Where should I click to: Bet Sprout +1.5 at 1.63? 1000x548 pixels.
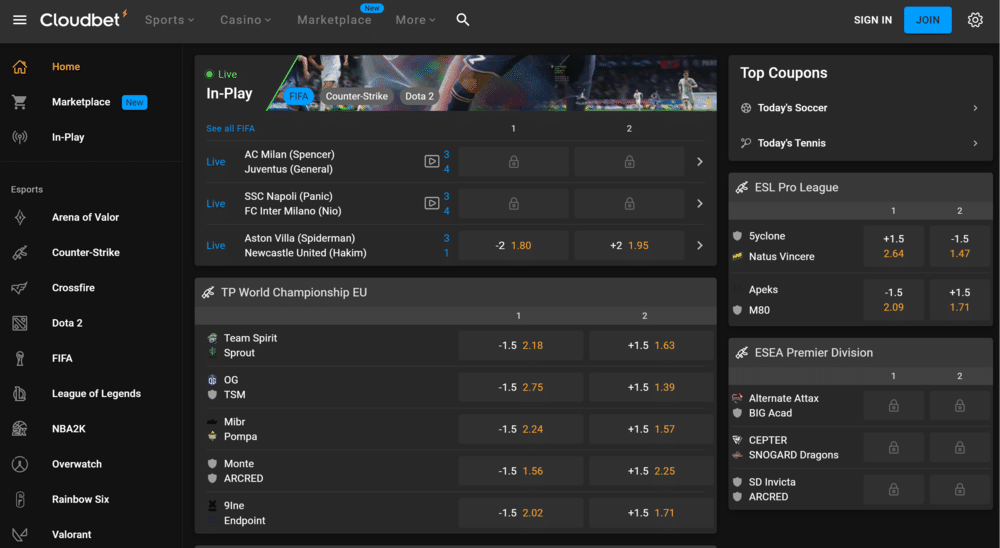point(651,345)
